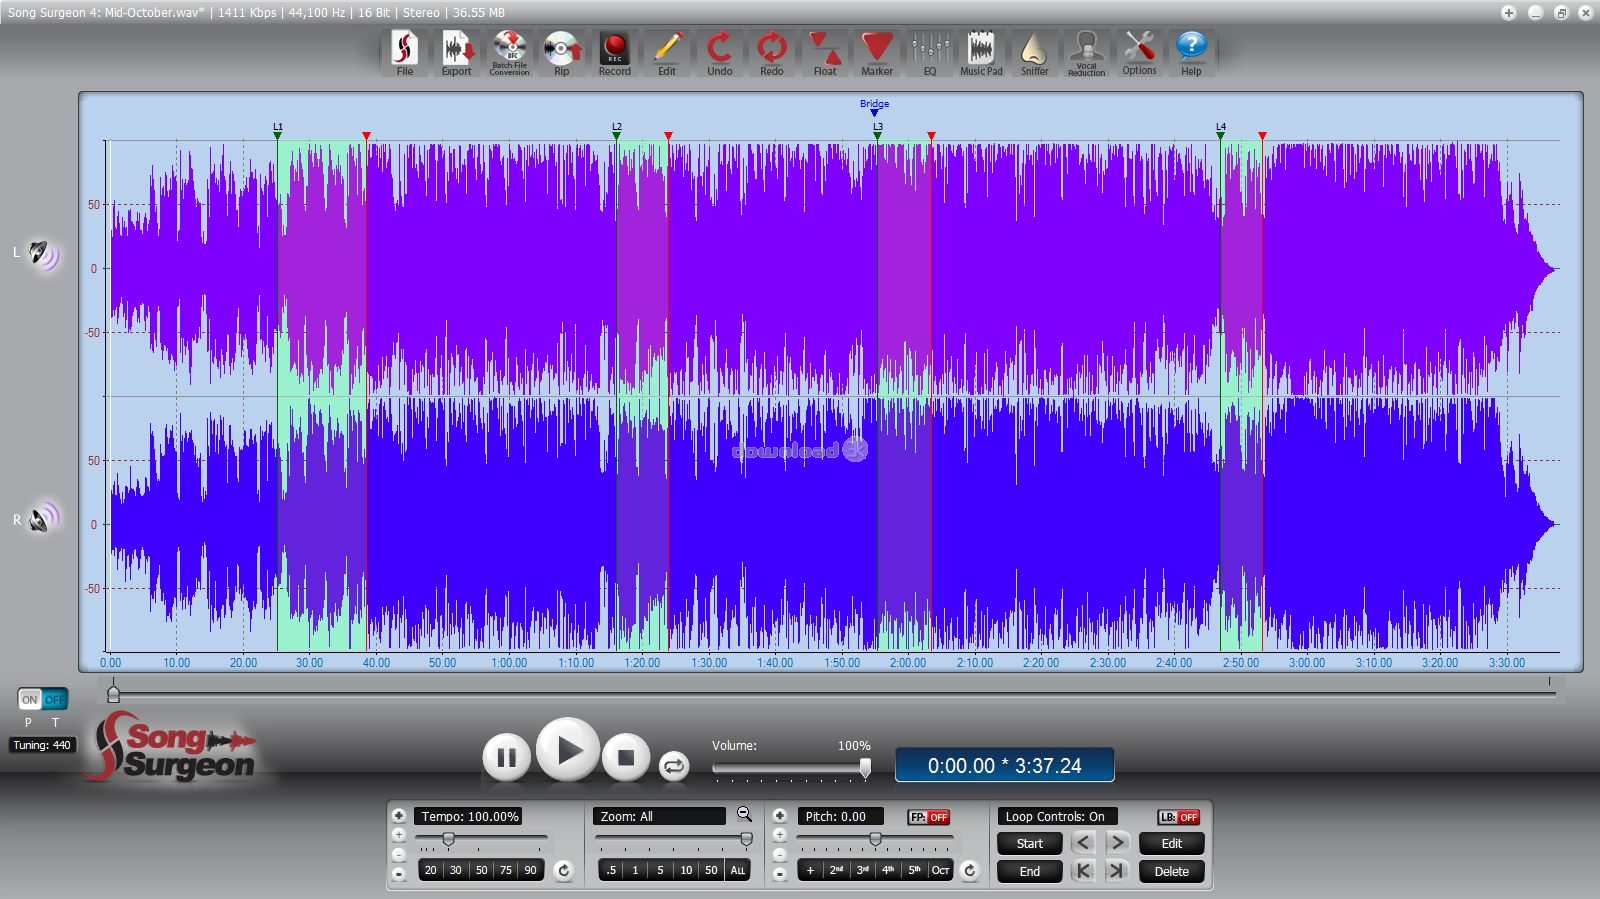Jump to loop start skip-back icon
Image resolution: width=1600 pixels, height=899 pixels.
tap(1083, 870)
